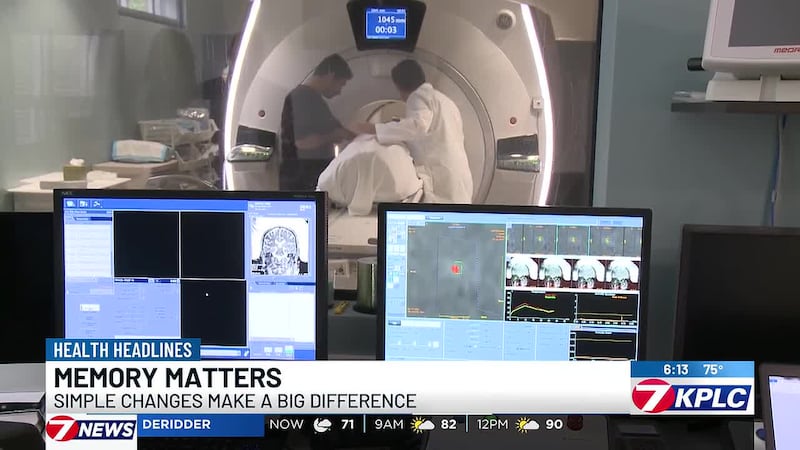This screenshot has width=800, height=450.
Task: Click the 9AM weather forecast icon
Action: [x=422, y=424]
